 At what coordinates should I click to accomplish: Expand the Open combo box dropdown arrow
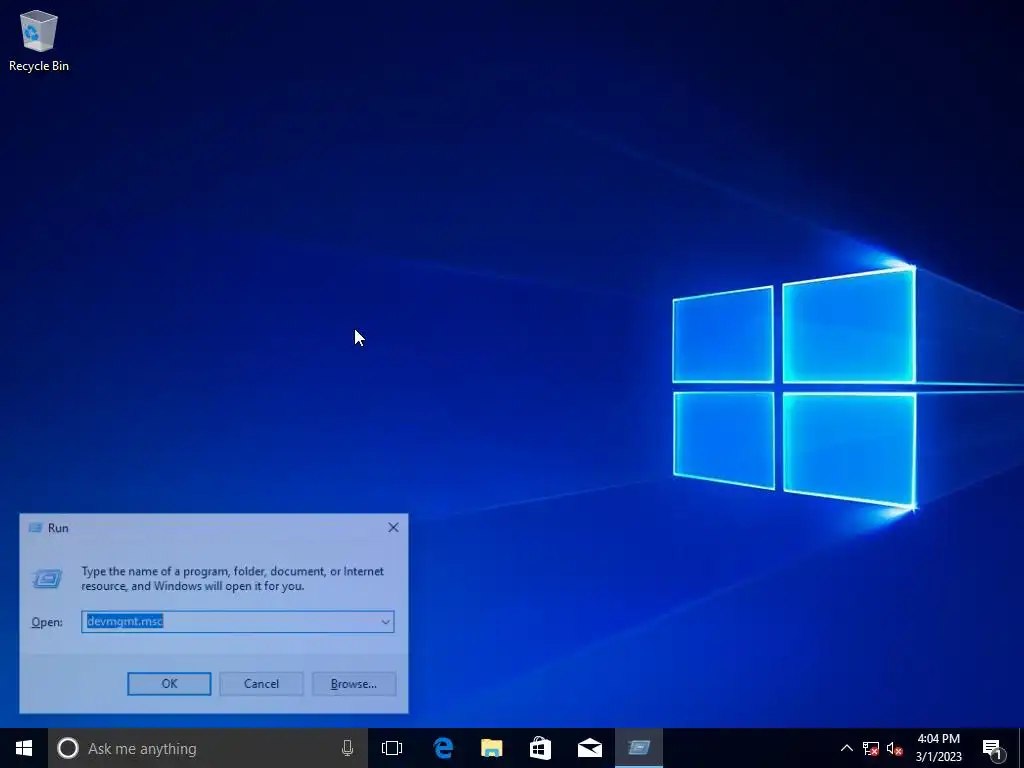pos(385,622)
